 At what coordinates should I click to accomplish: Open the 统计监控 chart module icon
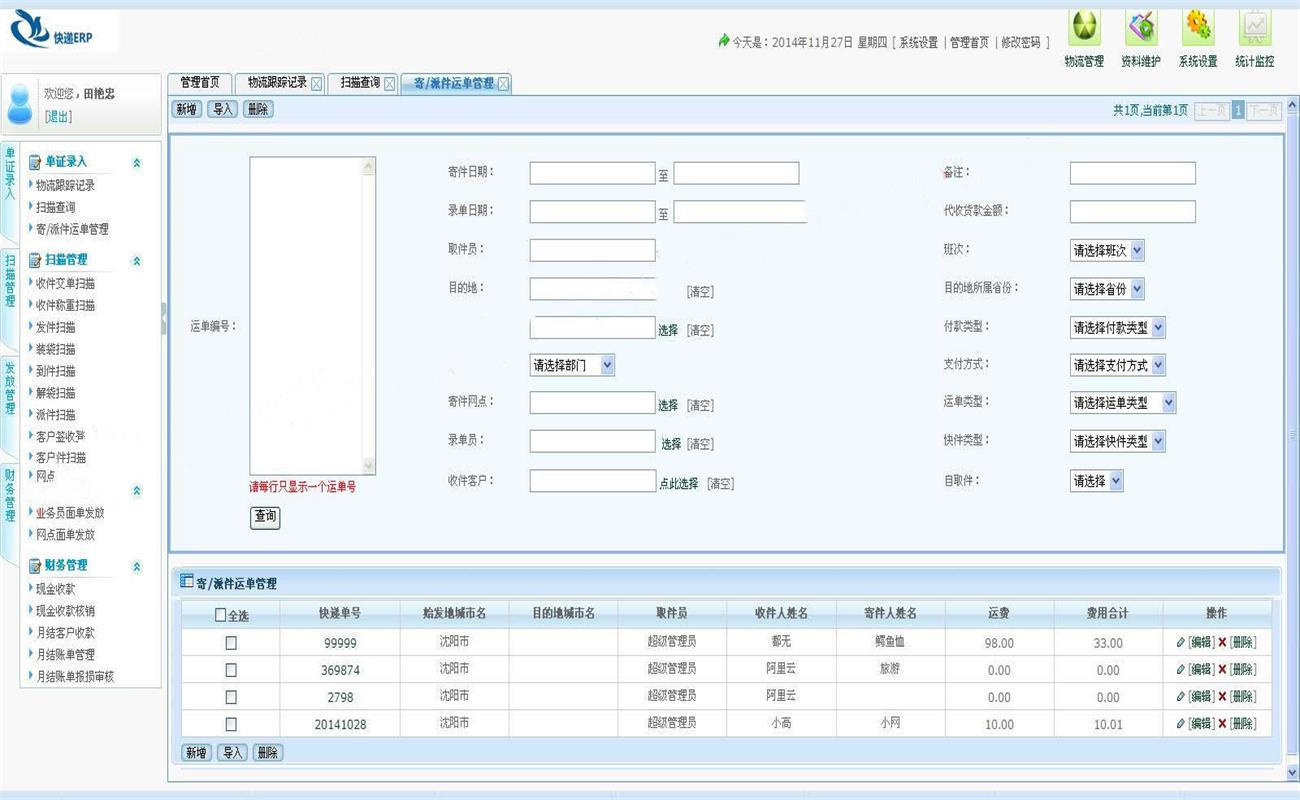click(x=1255, y=28)
